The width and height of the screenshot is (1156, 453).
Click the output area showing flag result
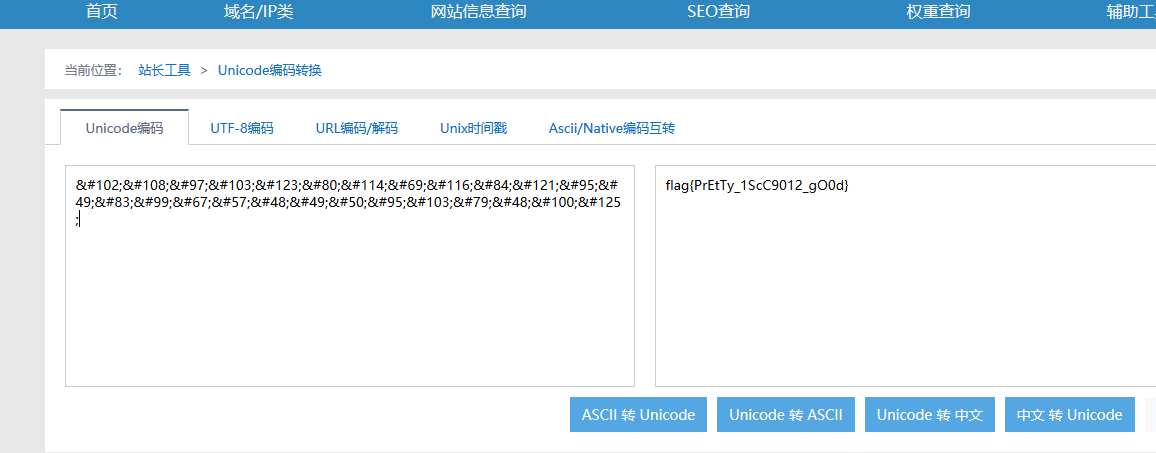coord(905,276)
